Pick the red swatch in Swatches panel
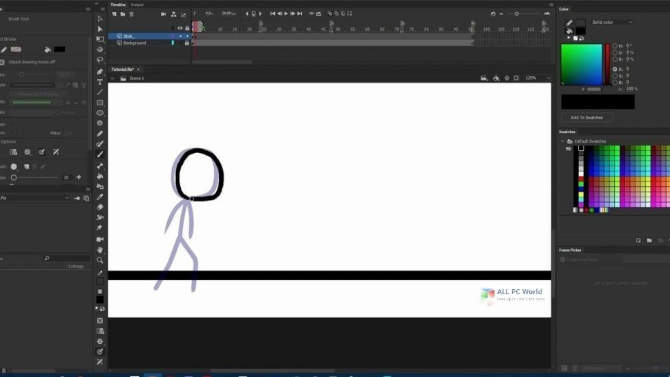The width and height of the screenshot is (670, 377). coord(581,179)
